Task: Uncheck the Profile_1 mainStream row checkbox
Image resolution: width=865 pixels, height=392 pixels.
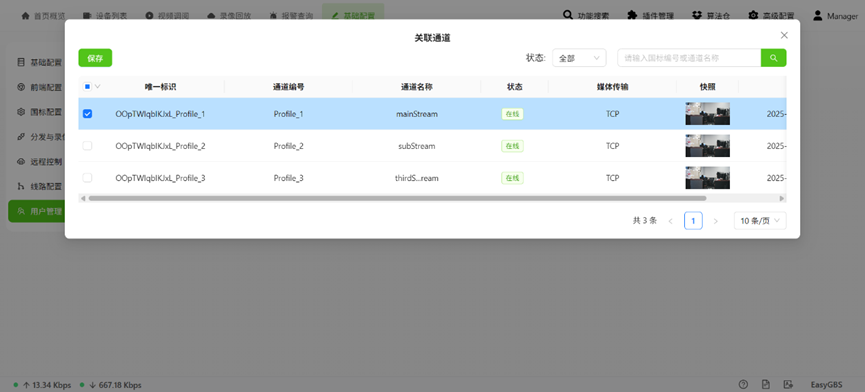Action: coord(87,114)
